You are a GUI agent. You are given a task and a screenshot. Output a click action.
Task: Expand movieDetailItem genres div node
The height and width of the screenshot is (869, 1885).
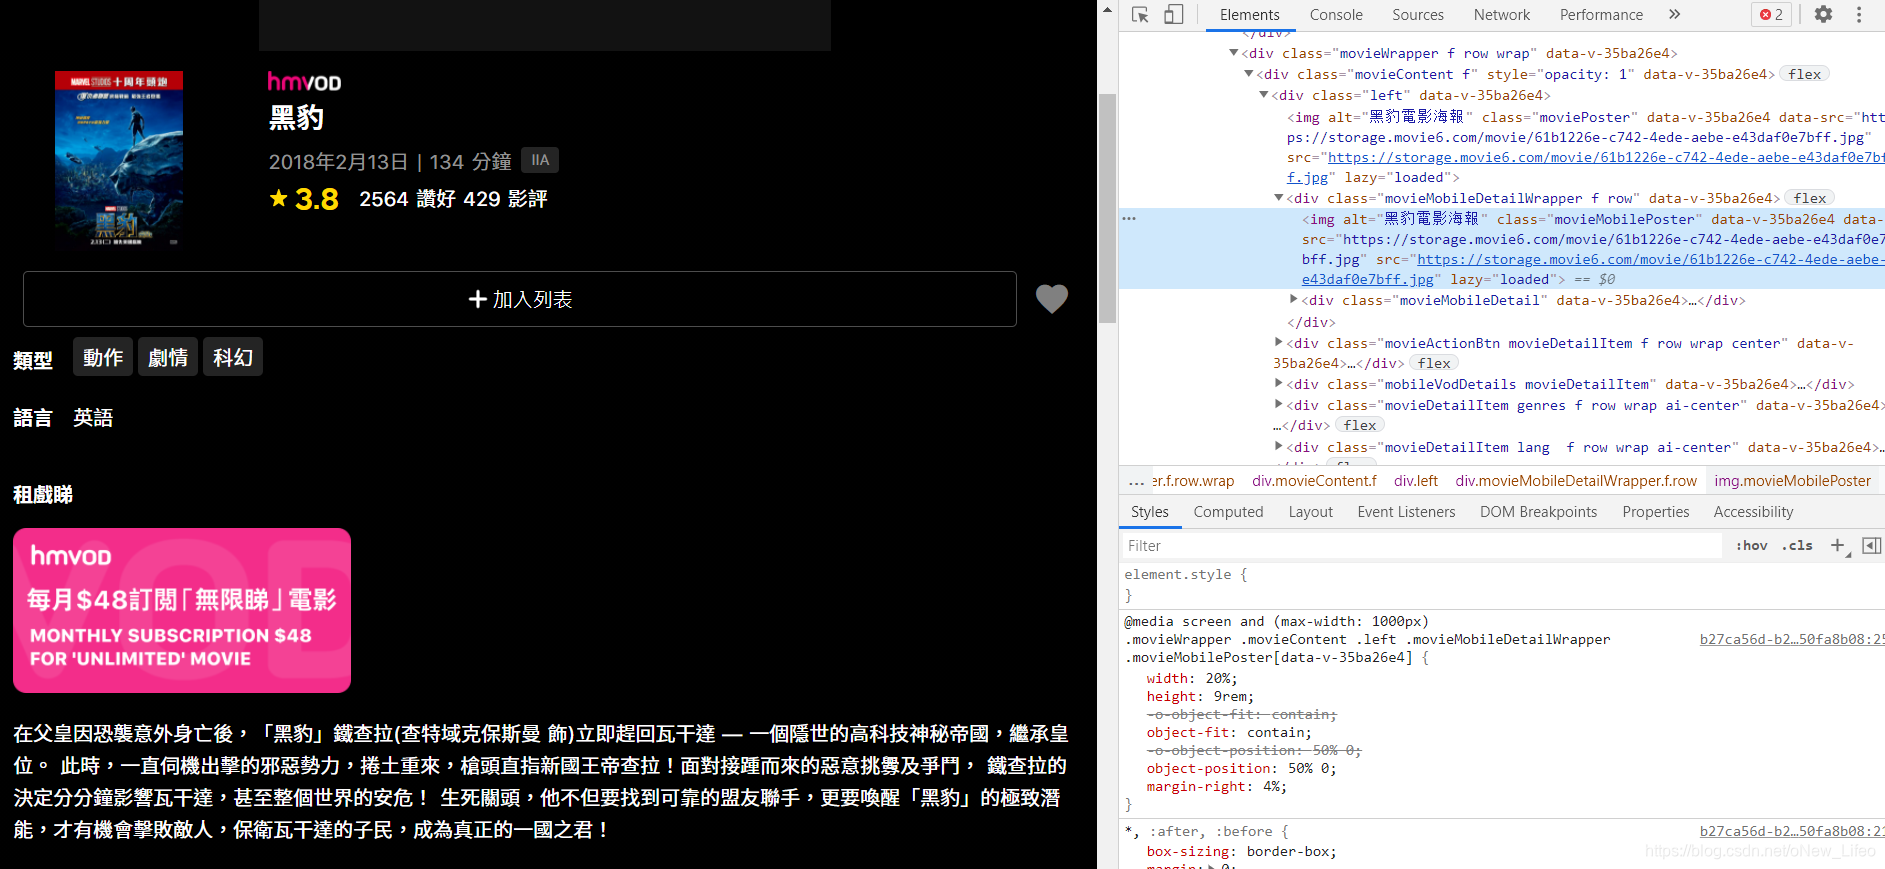coord(1279,404)
